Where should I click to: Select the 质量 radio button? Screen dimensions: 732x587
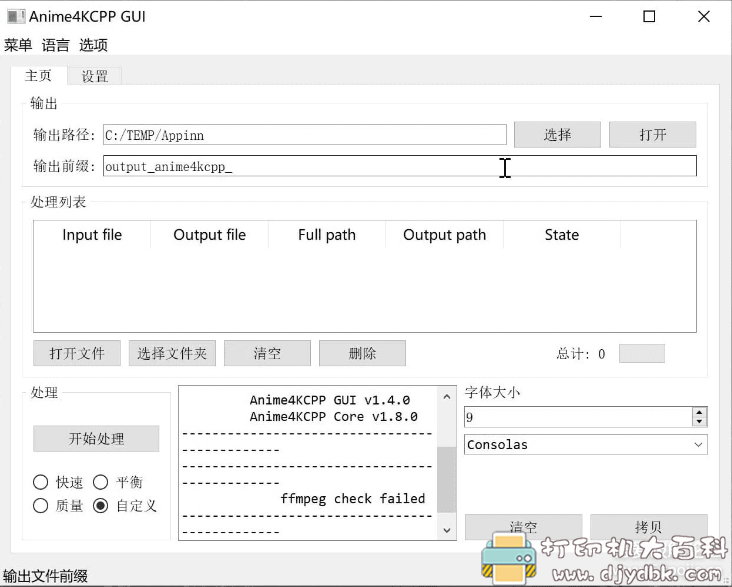[58, 506]
